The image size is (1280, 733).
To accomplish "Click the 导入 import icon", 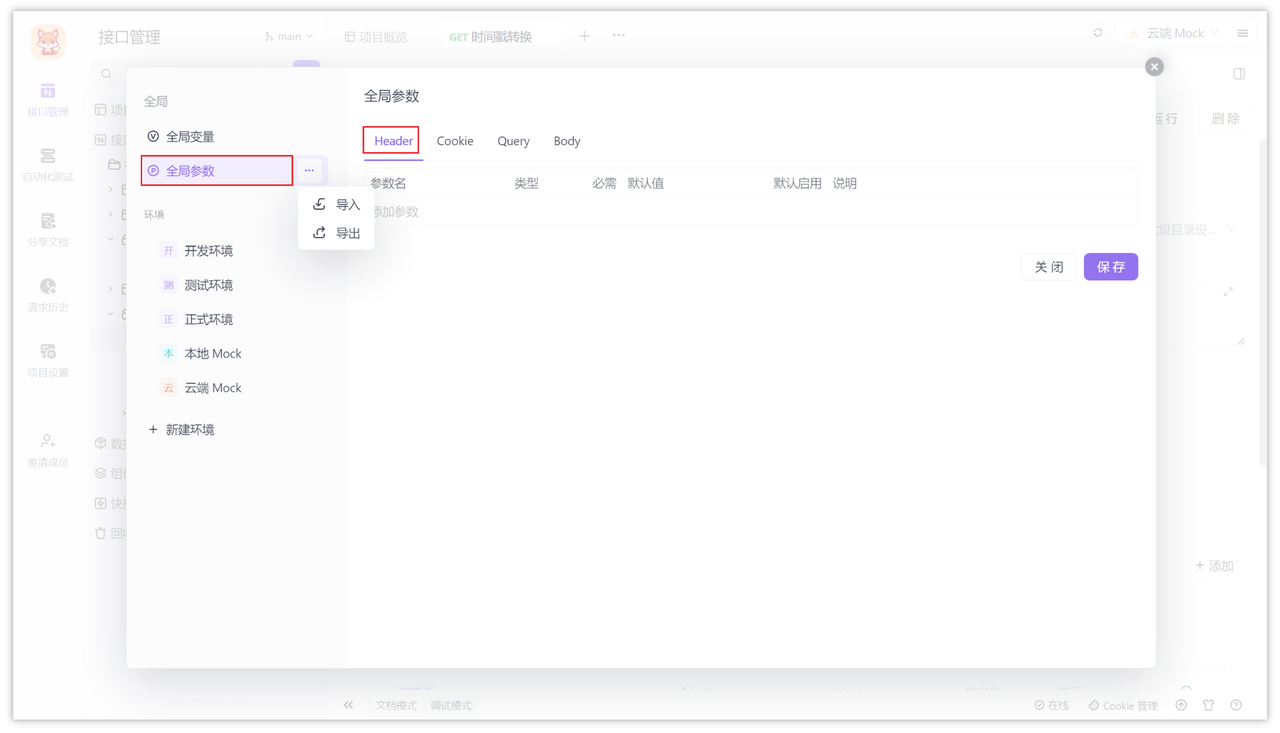I will (x=319, y=204).
